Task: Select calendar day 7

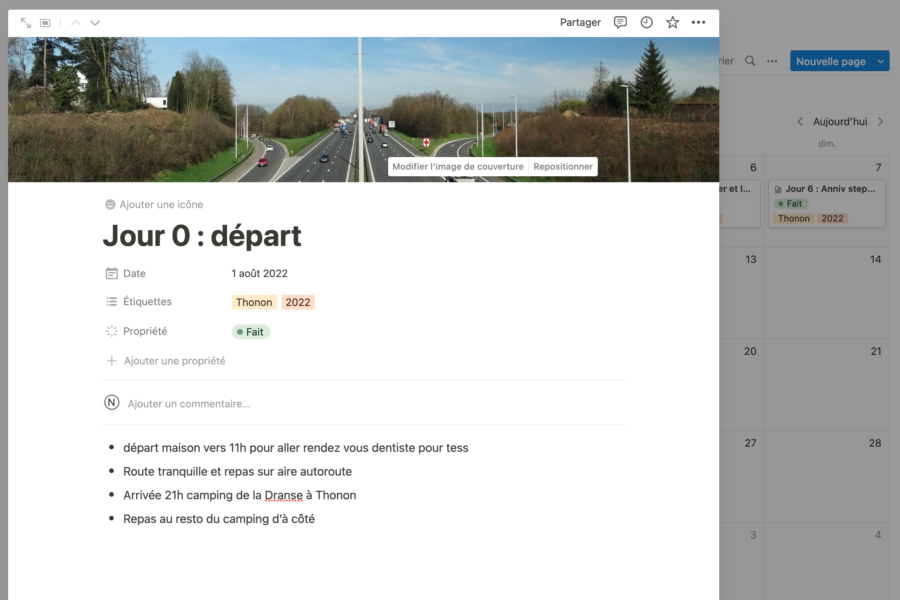Action: pyautogui.click(x=878, y=168)
